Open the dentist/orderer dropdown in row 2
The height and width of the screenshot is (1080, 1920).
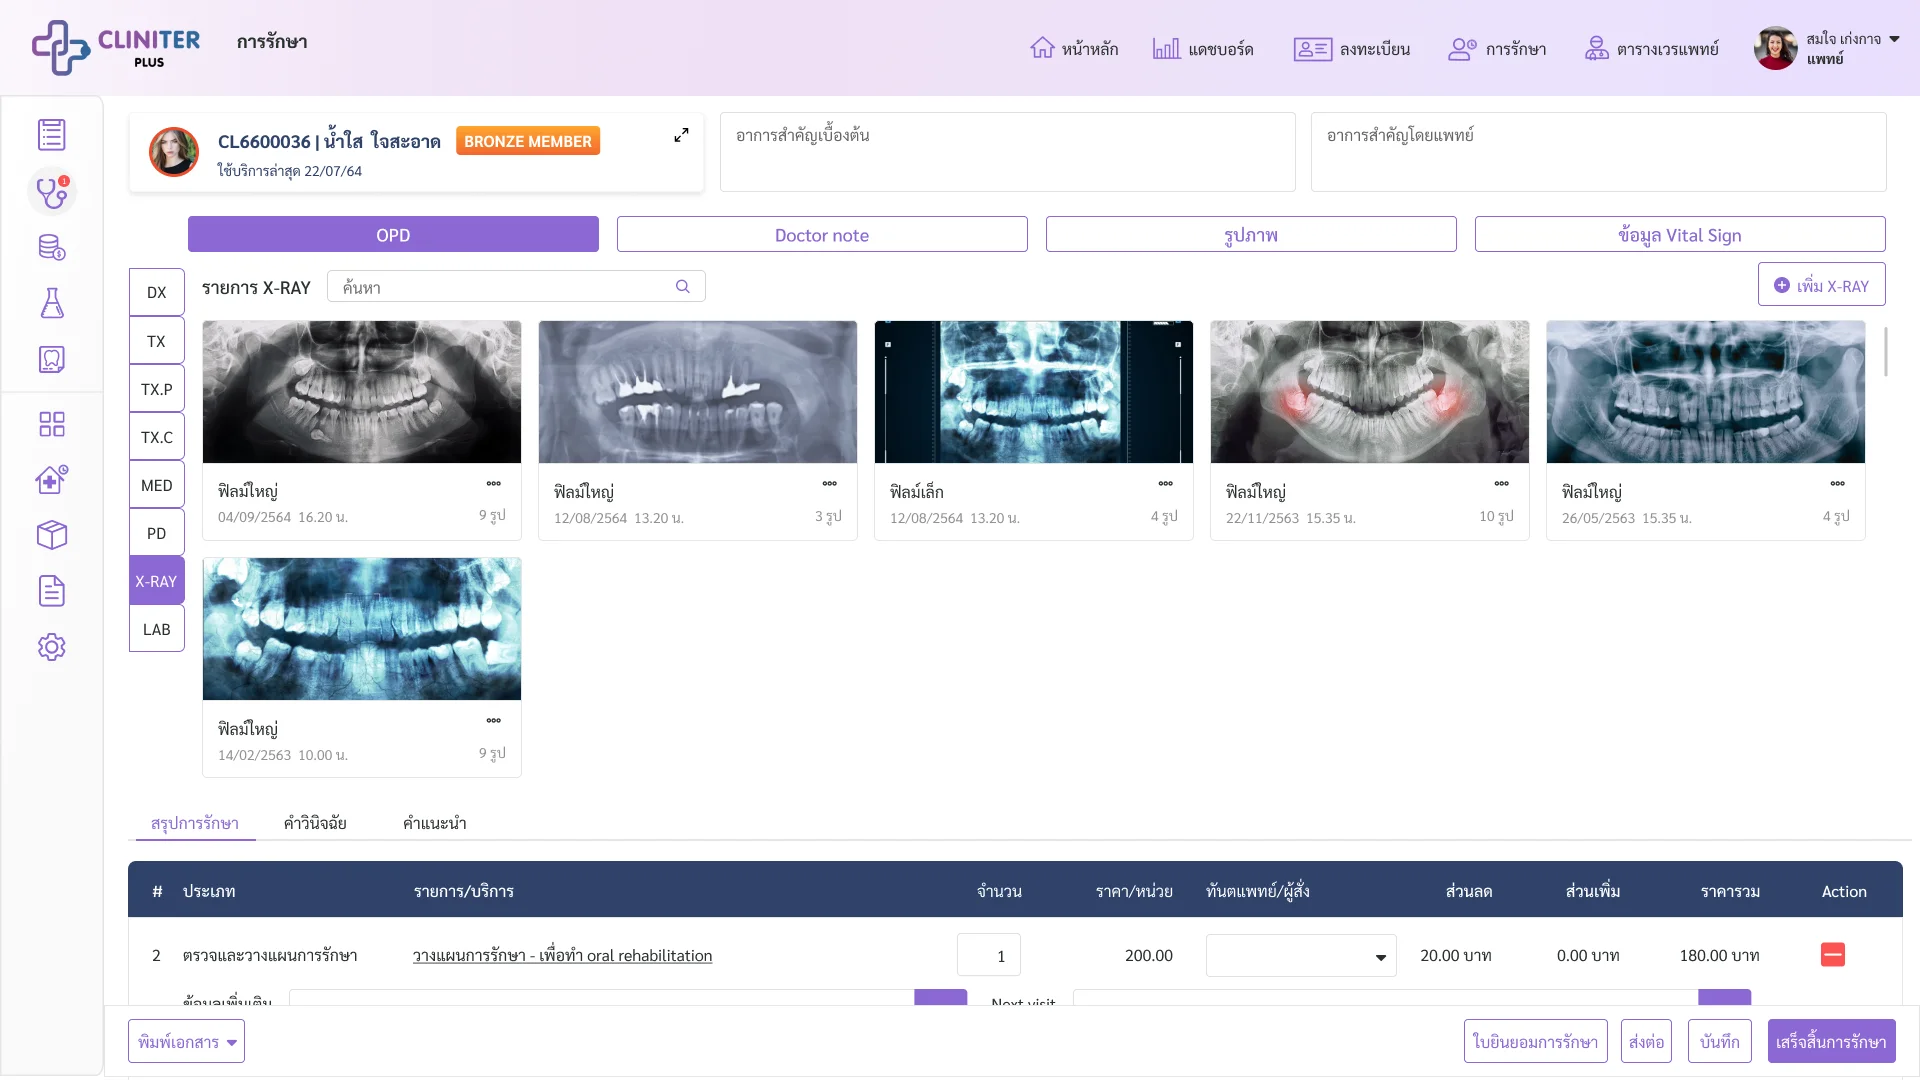[1301, 955]
